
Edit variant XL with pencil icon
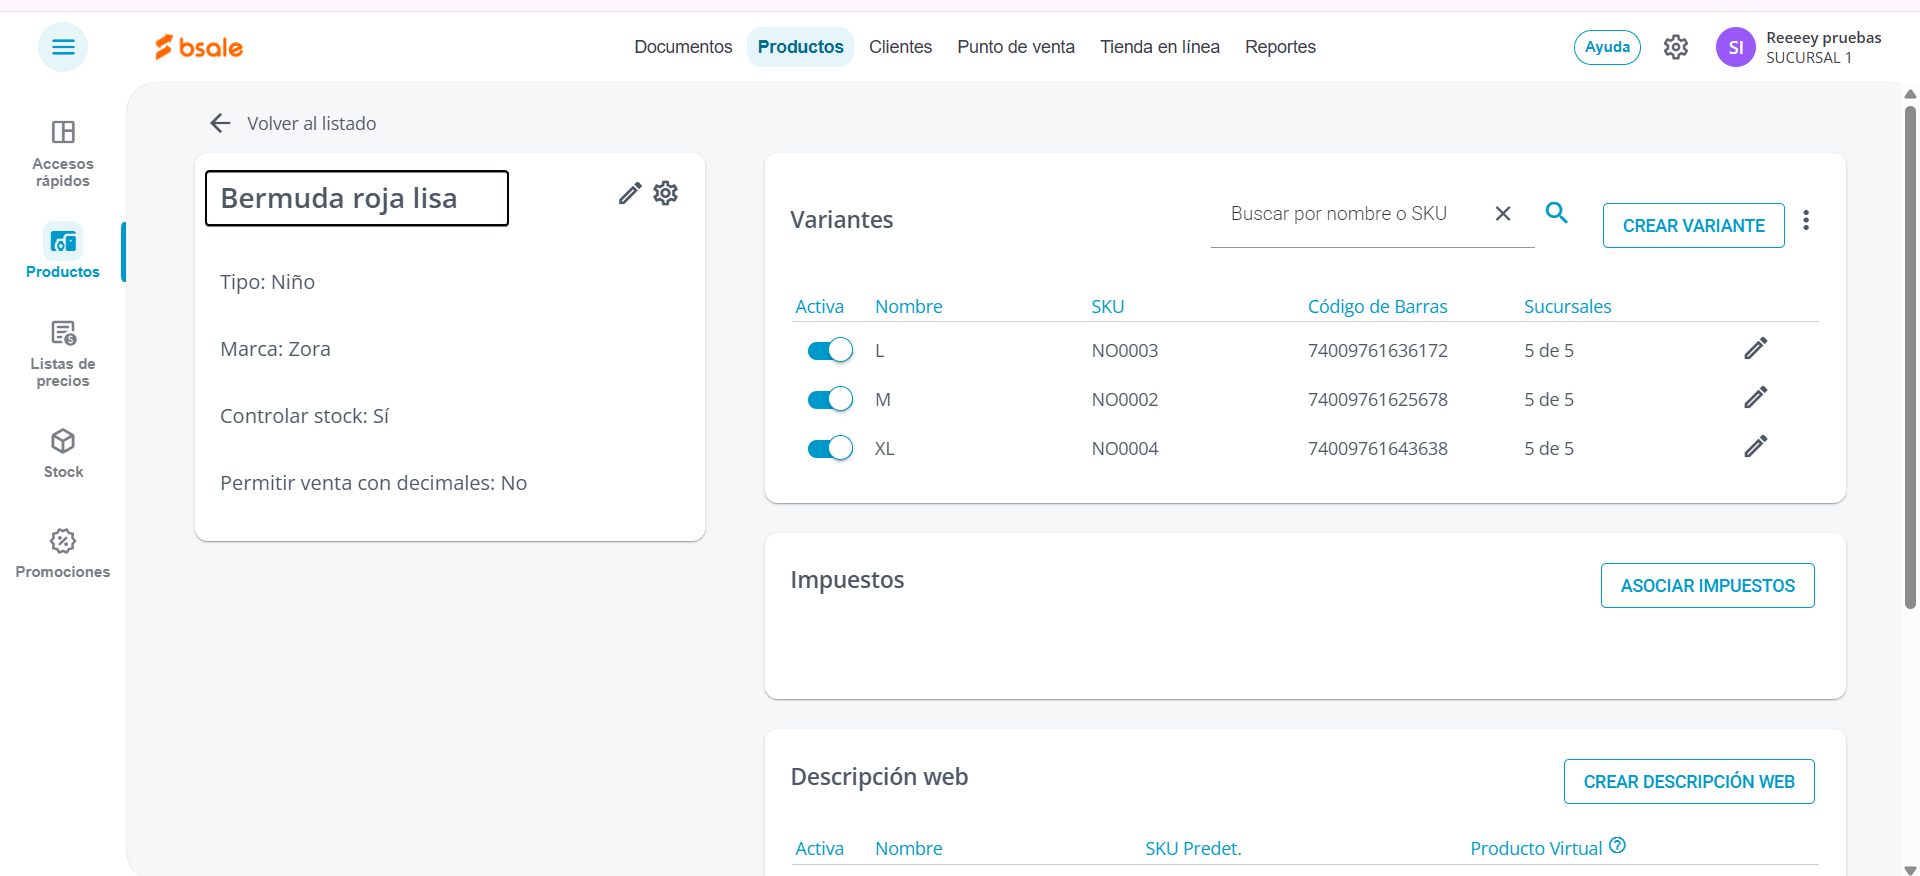1756,446
